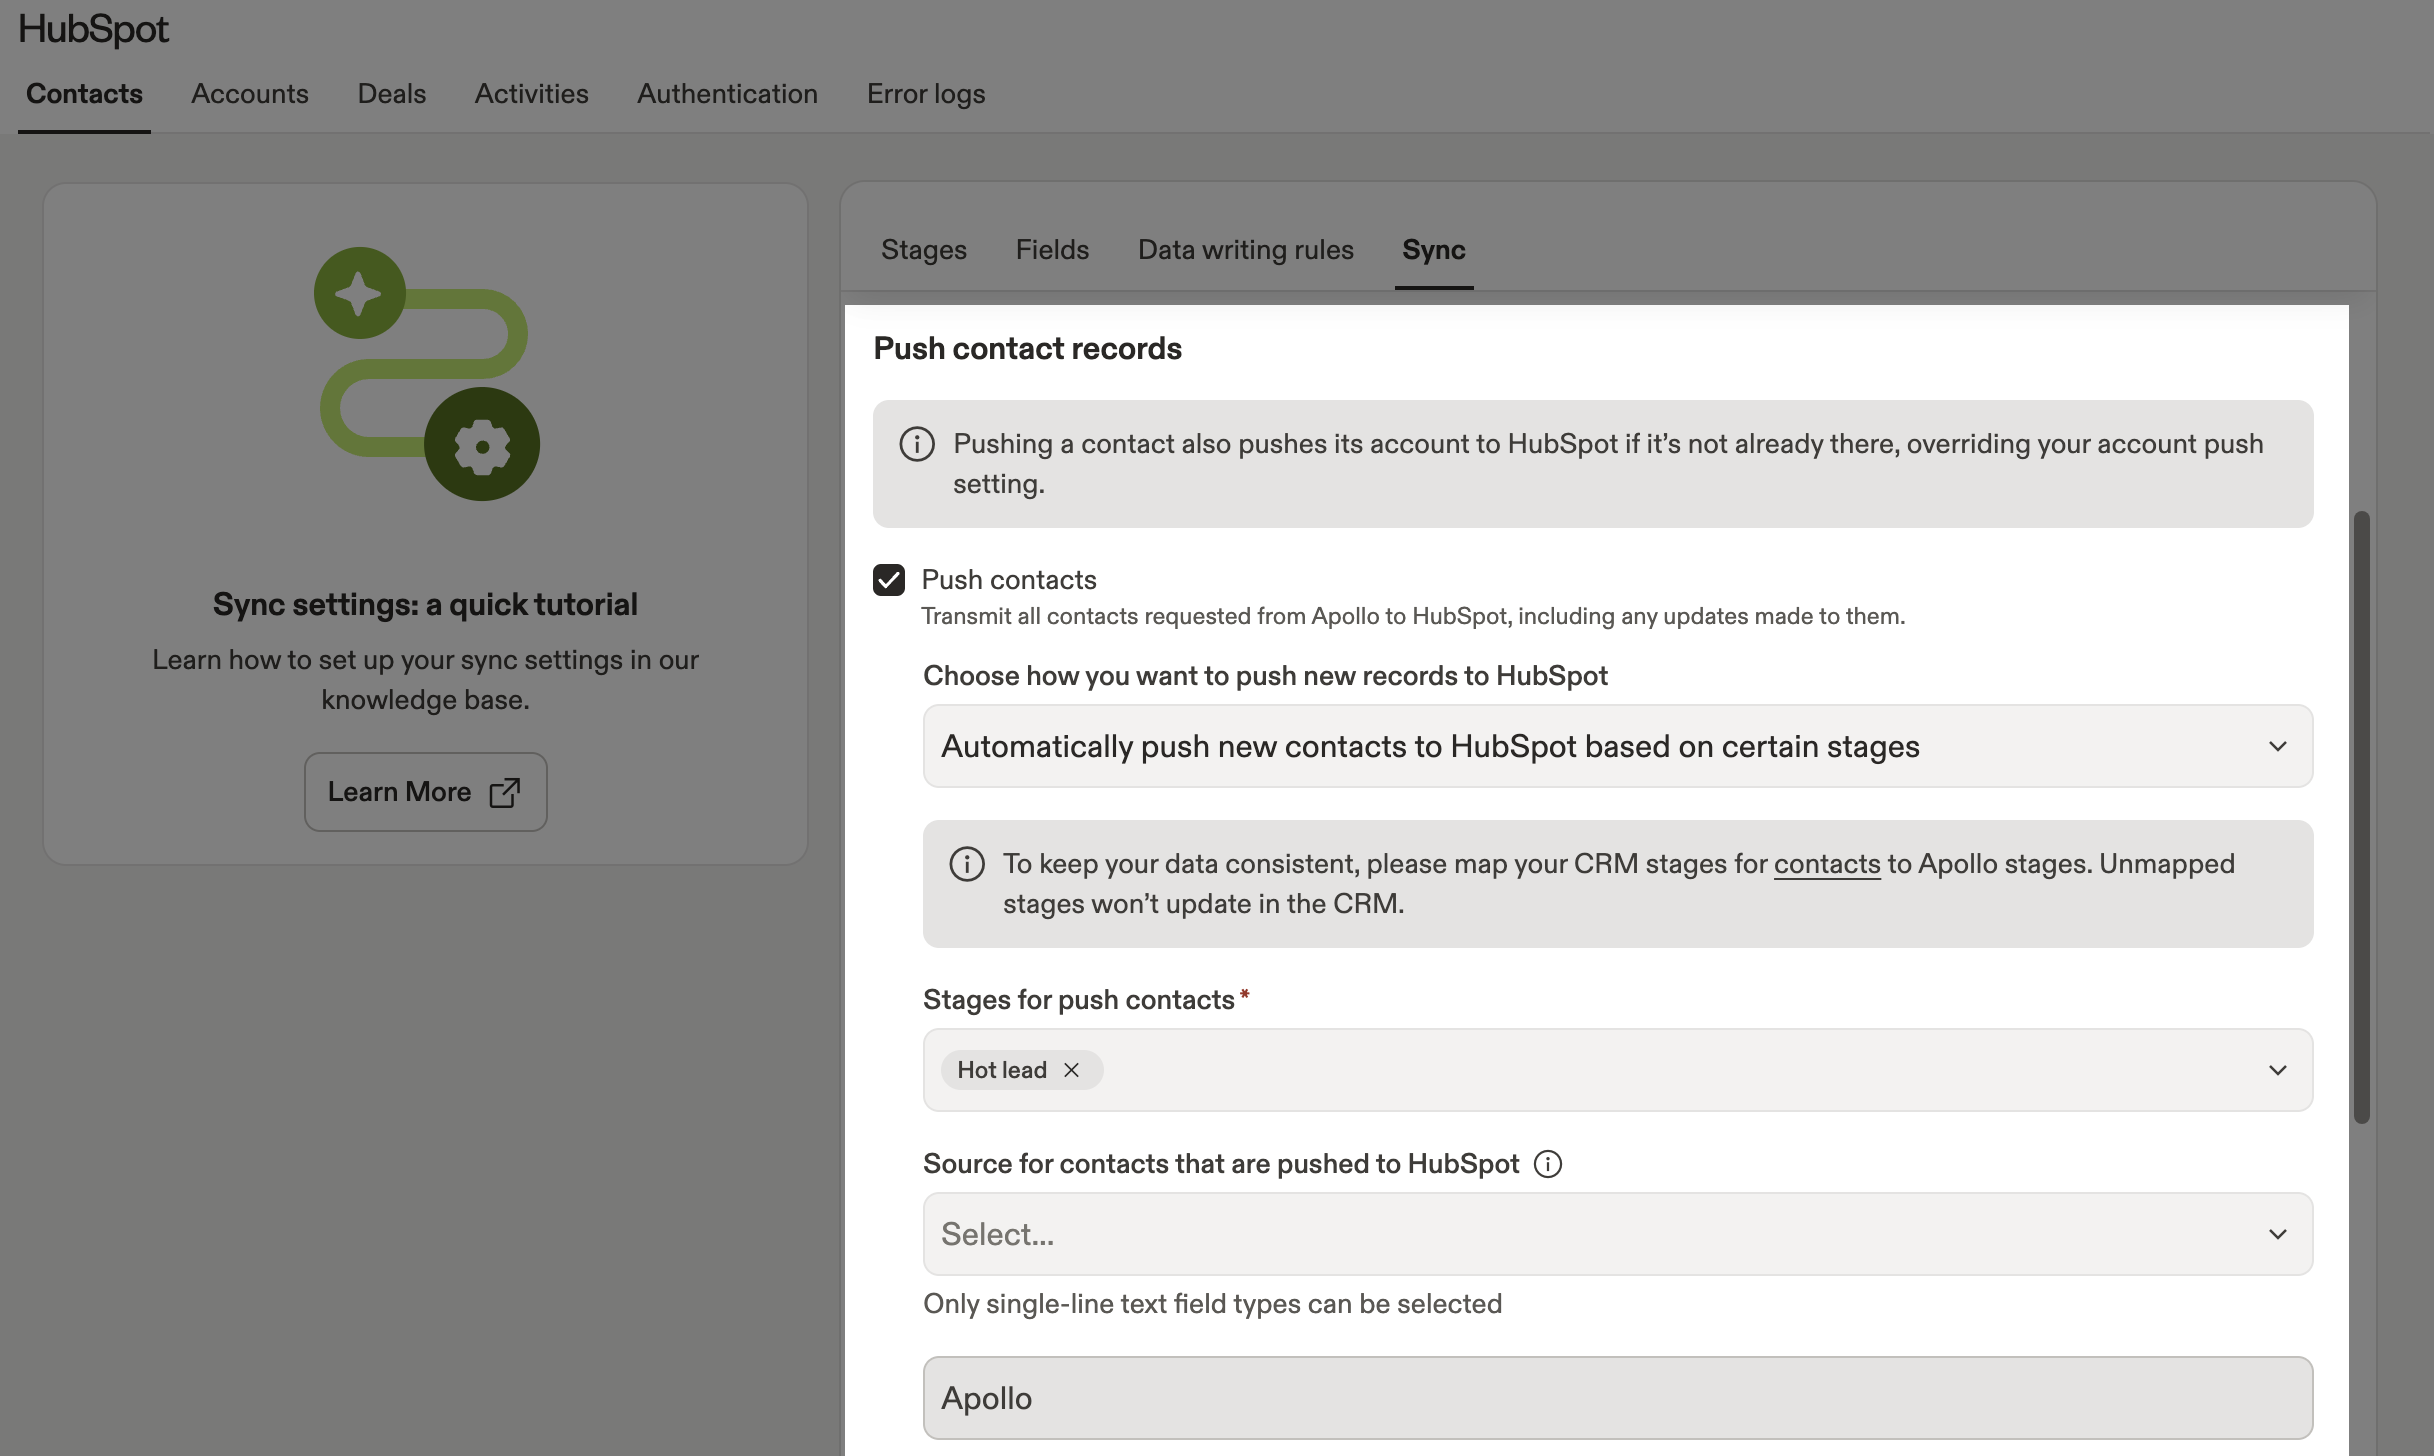Uncheck the Push contacts checkbox

889,579
